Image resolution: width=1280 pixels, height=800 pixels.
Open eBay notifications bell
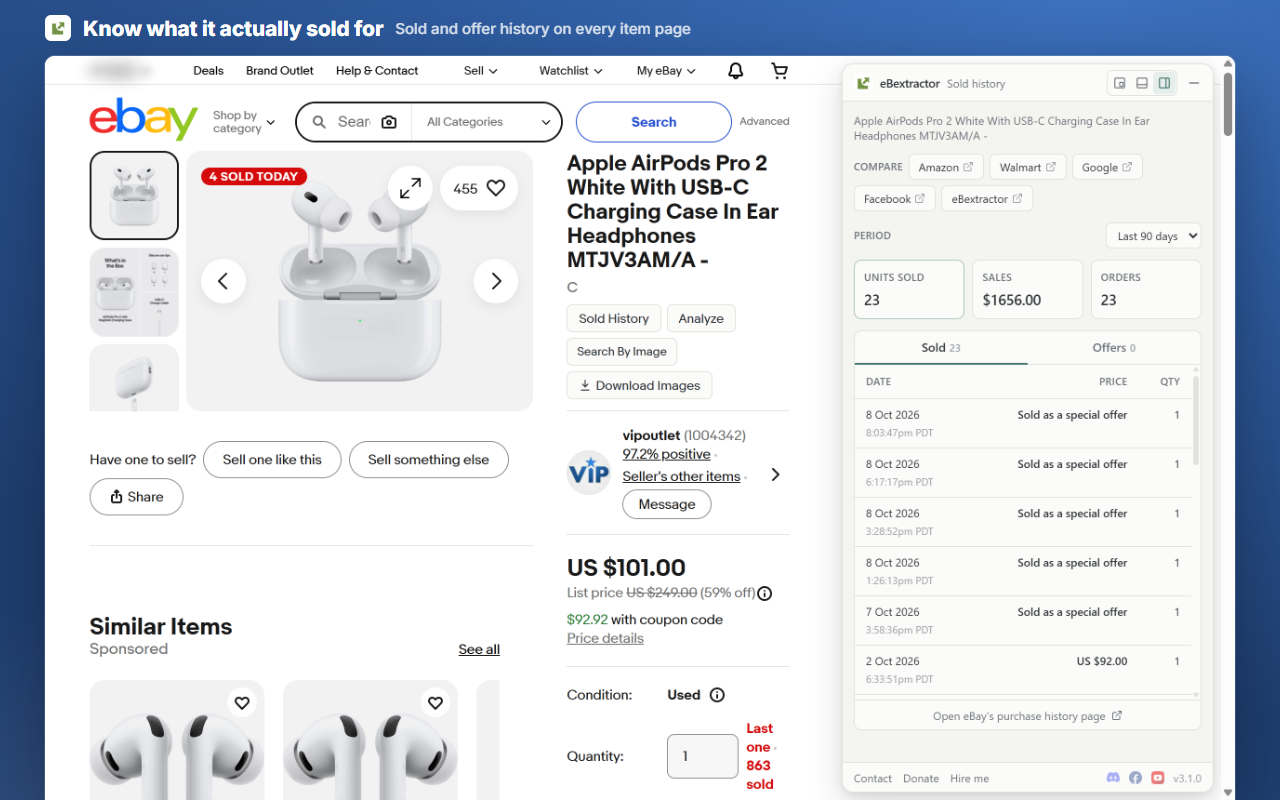pos(735,71)
